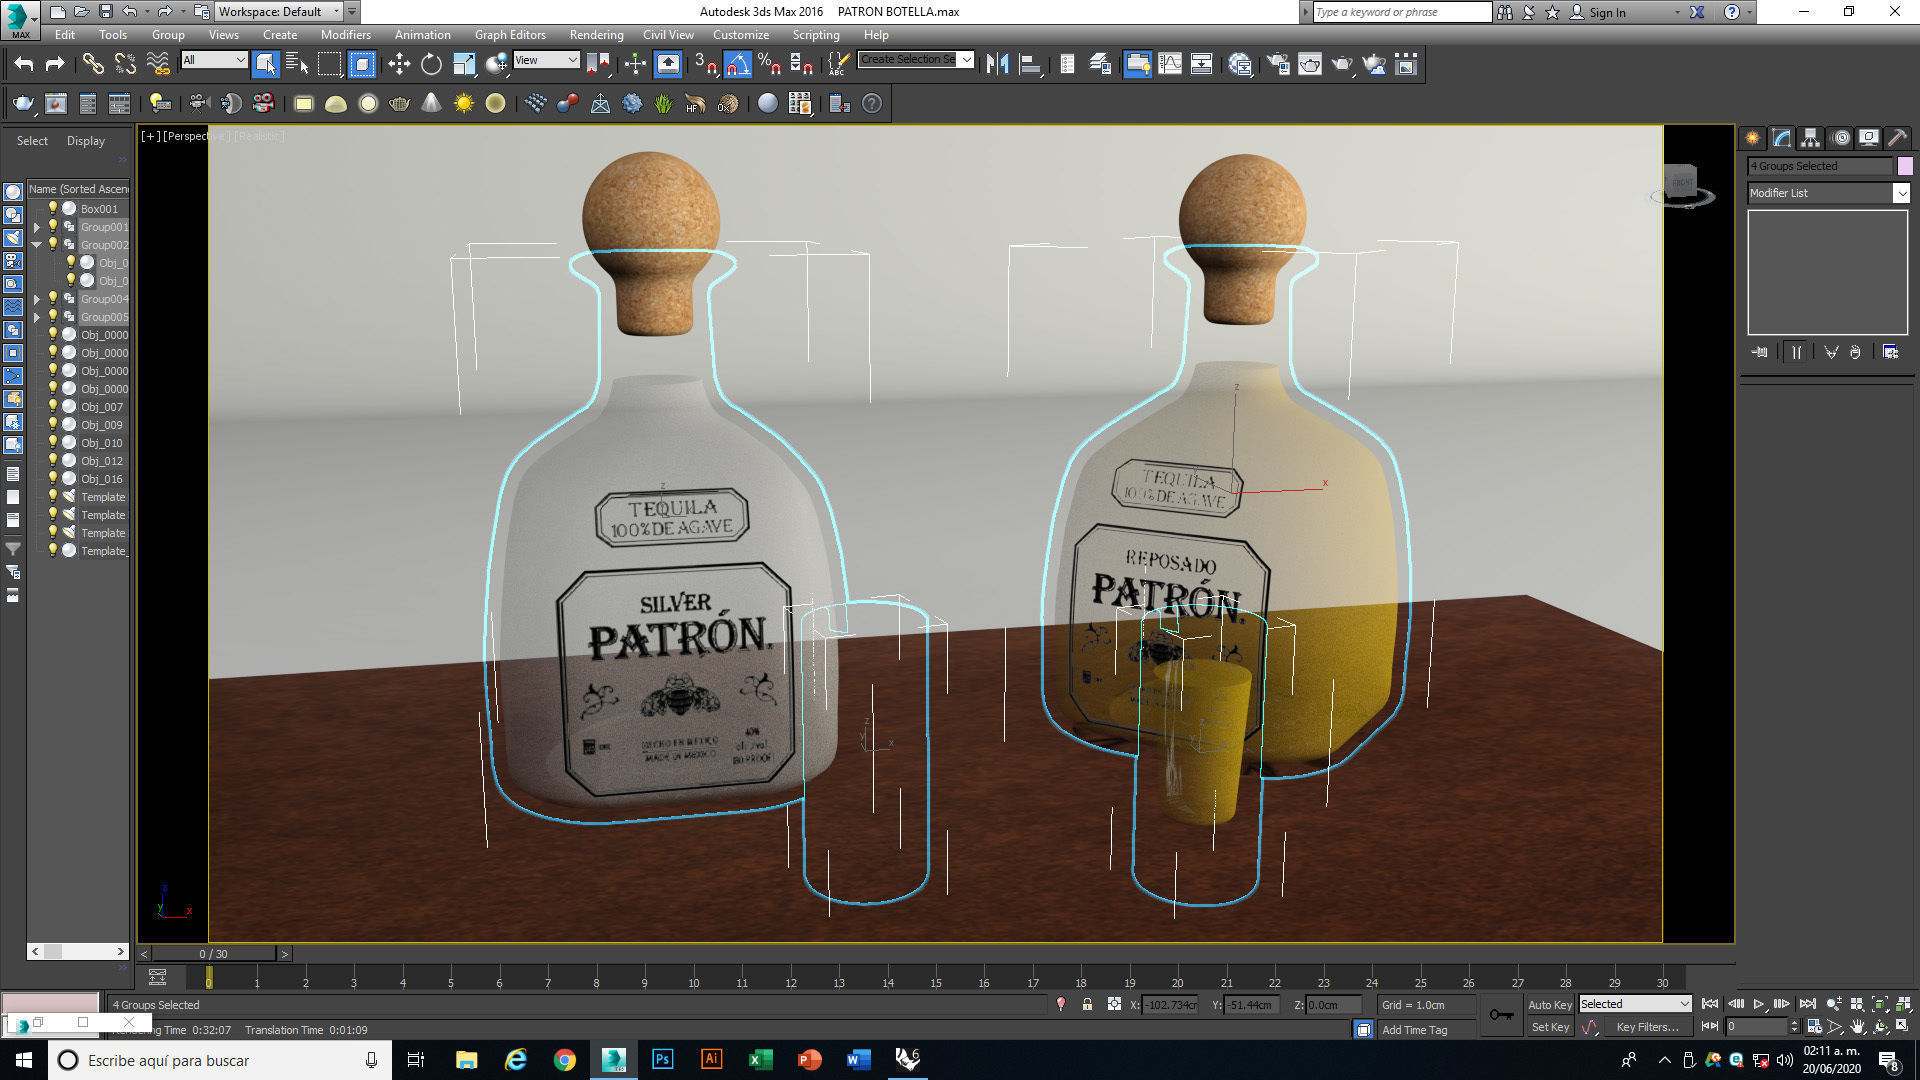Click play animation button
This screenshot has width=1920, height=1080.
coord(1758,1004)
